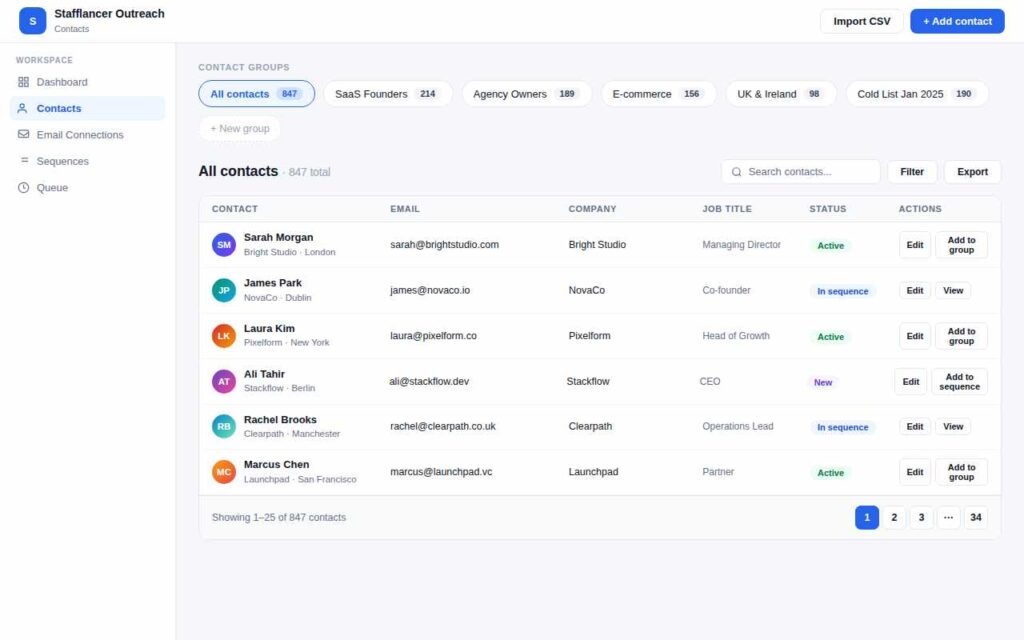
Task: Click Ali Tahir's AT avatar
Action: tap(223, 381)
